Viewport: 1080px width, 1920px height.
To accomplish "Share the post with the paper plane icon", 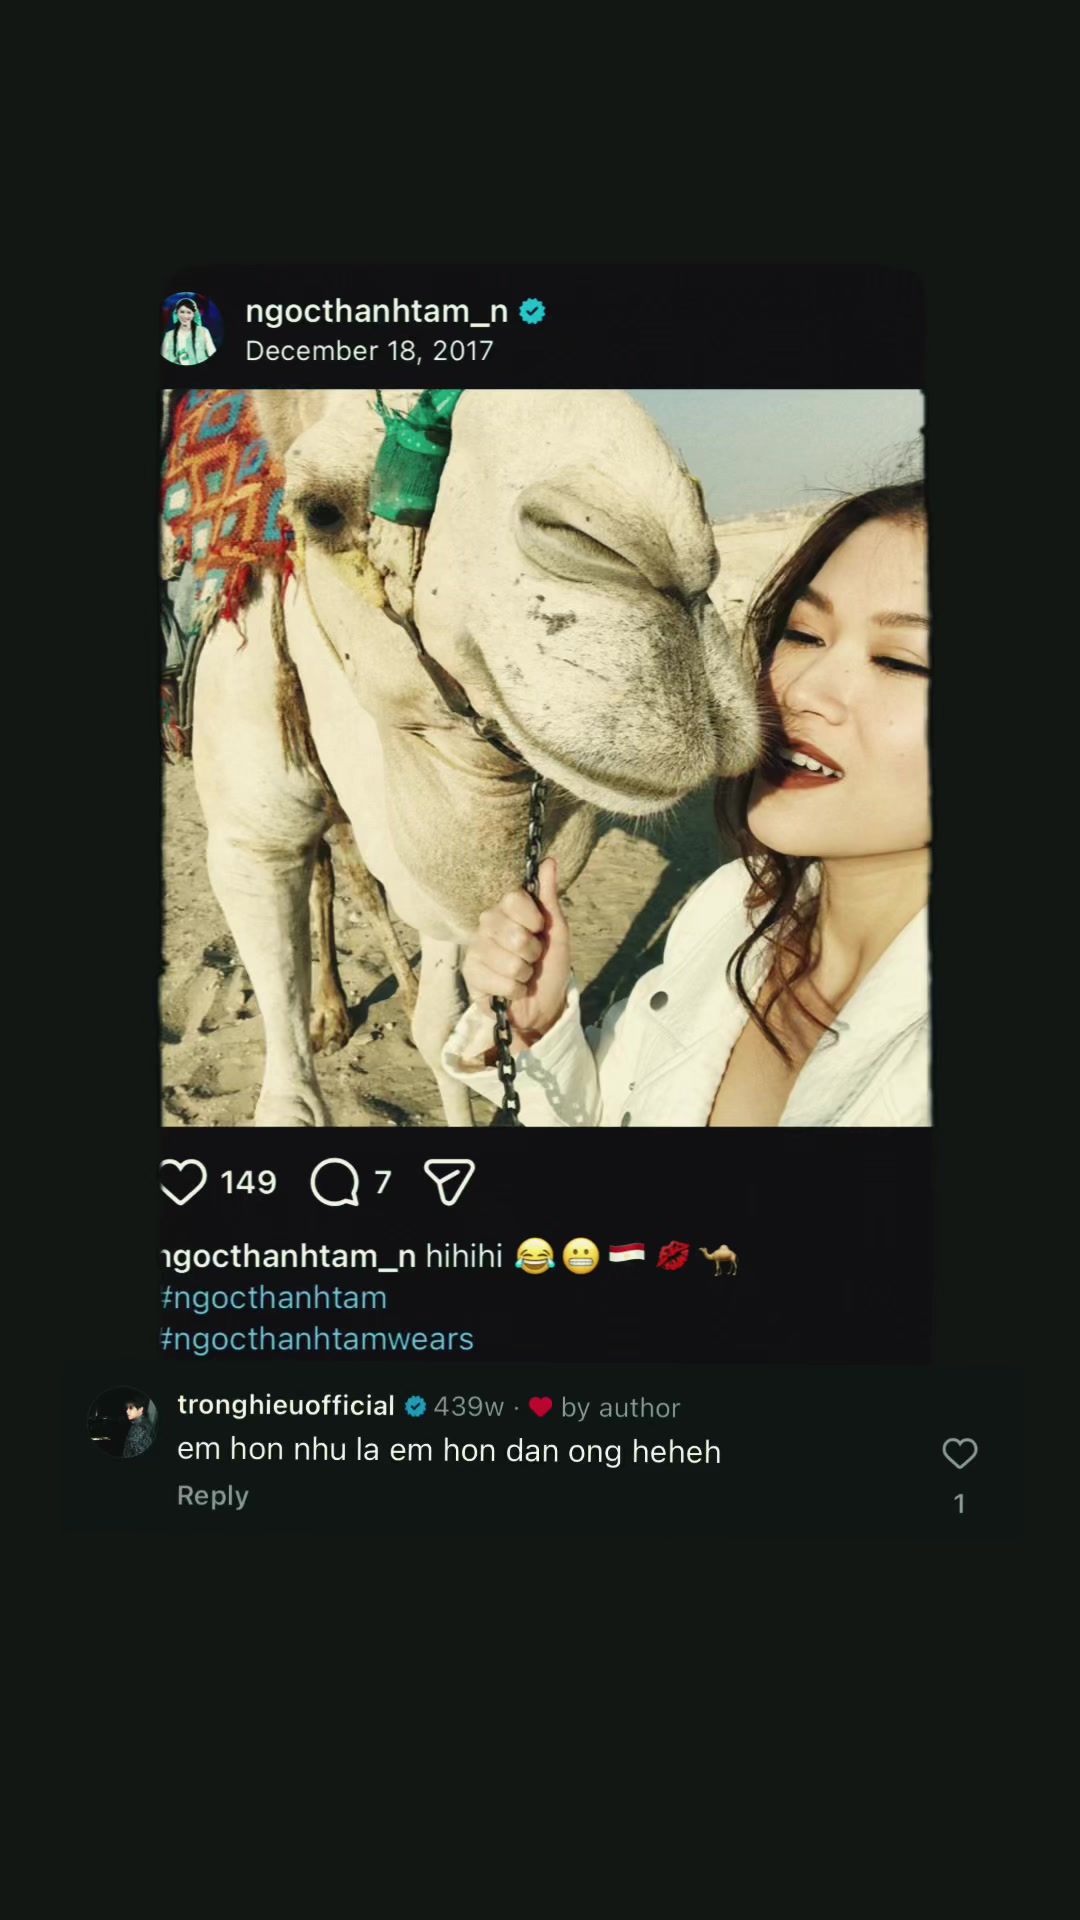I will pyautogui.click(x=449, y=1182).
